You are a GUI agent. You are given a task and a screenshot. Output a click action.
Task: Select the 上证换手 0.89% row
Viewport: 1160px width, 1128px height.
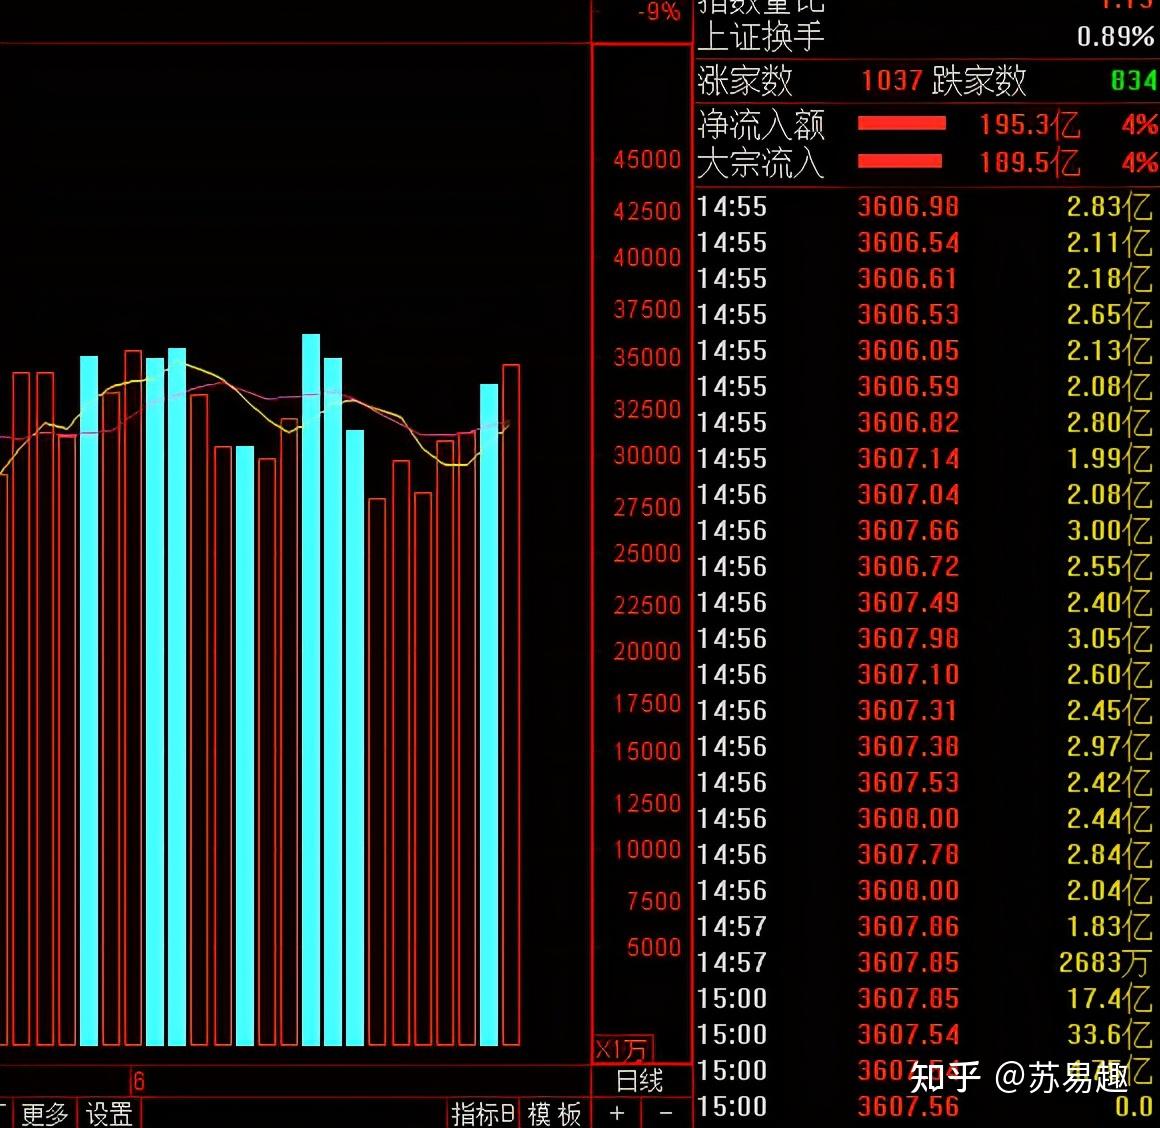[926, 36]
